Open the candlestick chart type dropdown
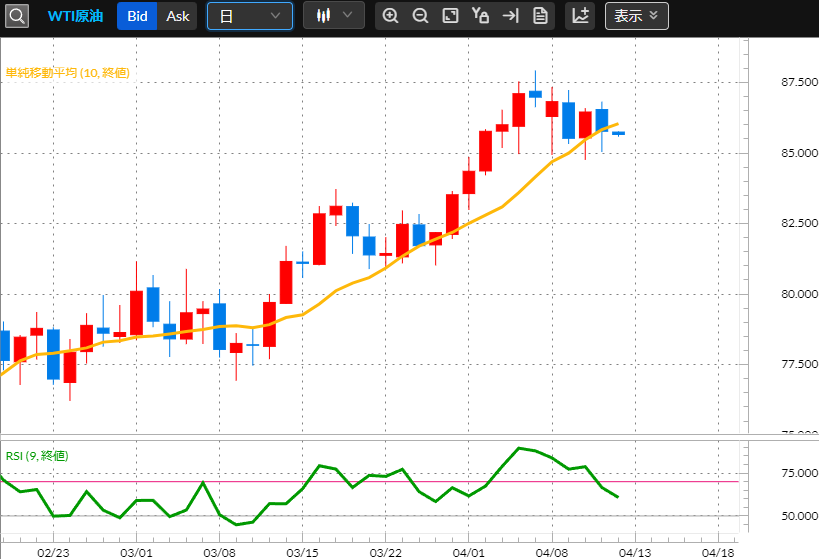 pyautogui.click(x=334, y=16)
